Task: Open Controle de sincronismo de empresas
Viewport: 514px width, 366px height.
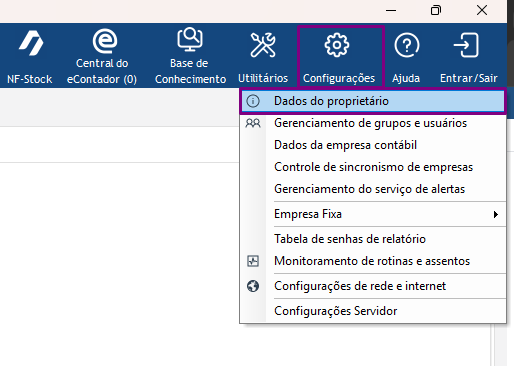Action: point(373,167)
